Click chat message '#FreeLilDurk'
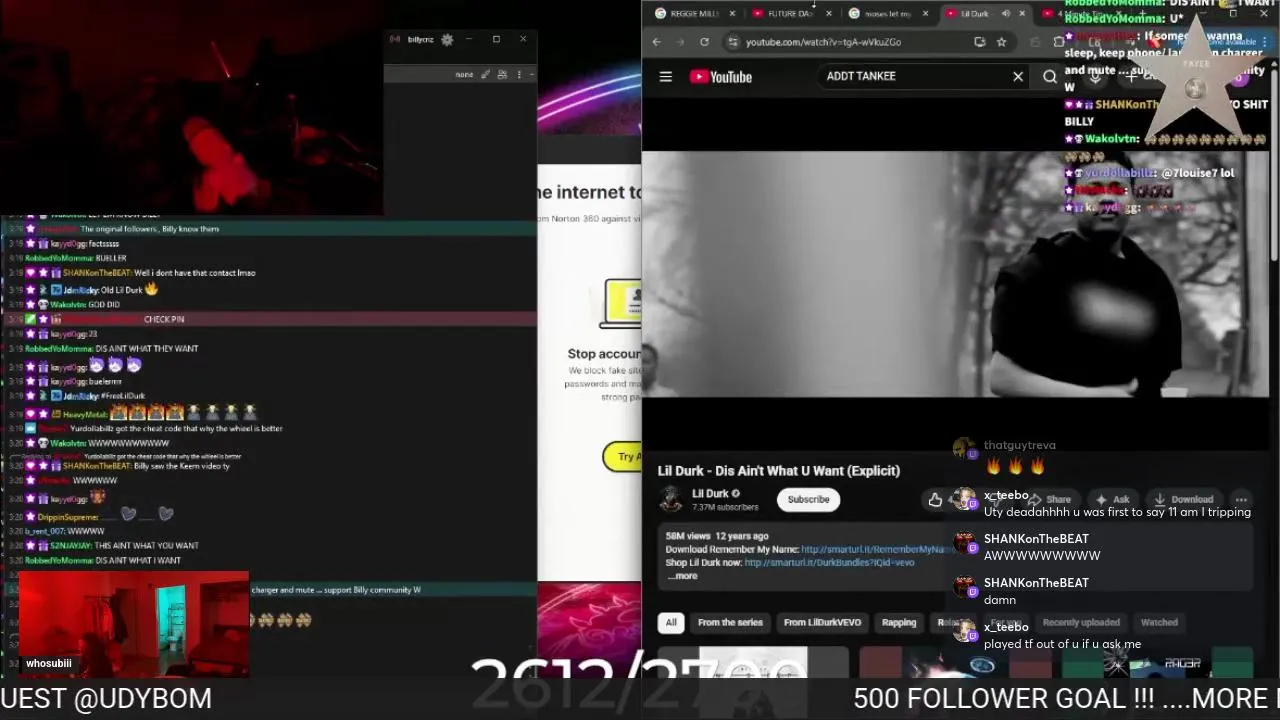This screenshot has width=1280, height=720. (123, 396)
